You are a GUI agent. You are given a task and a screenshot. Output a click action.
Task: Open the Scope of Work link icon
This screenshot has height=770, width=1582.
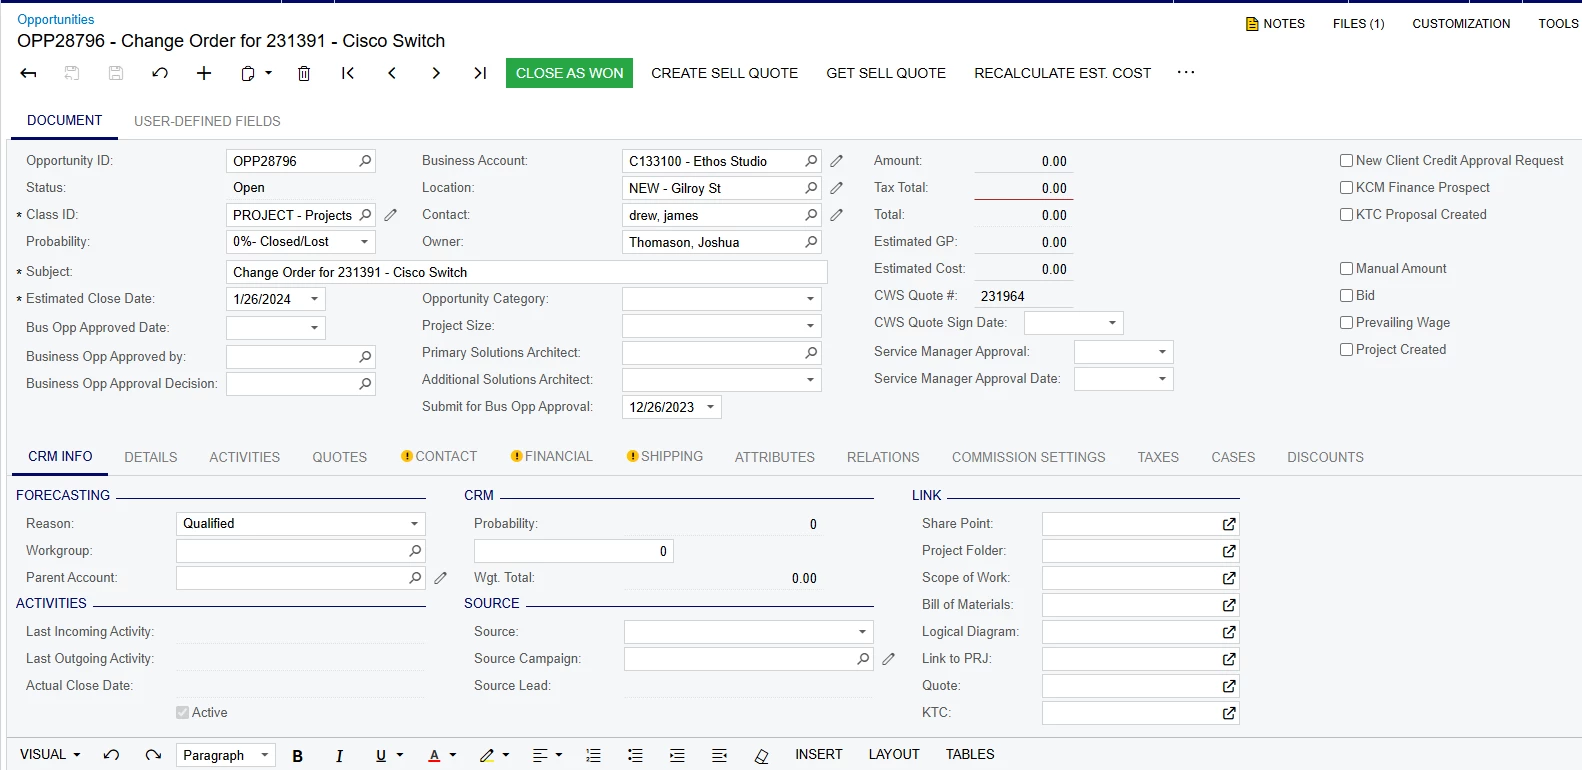1229,578
